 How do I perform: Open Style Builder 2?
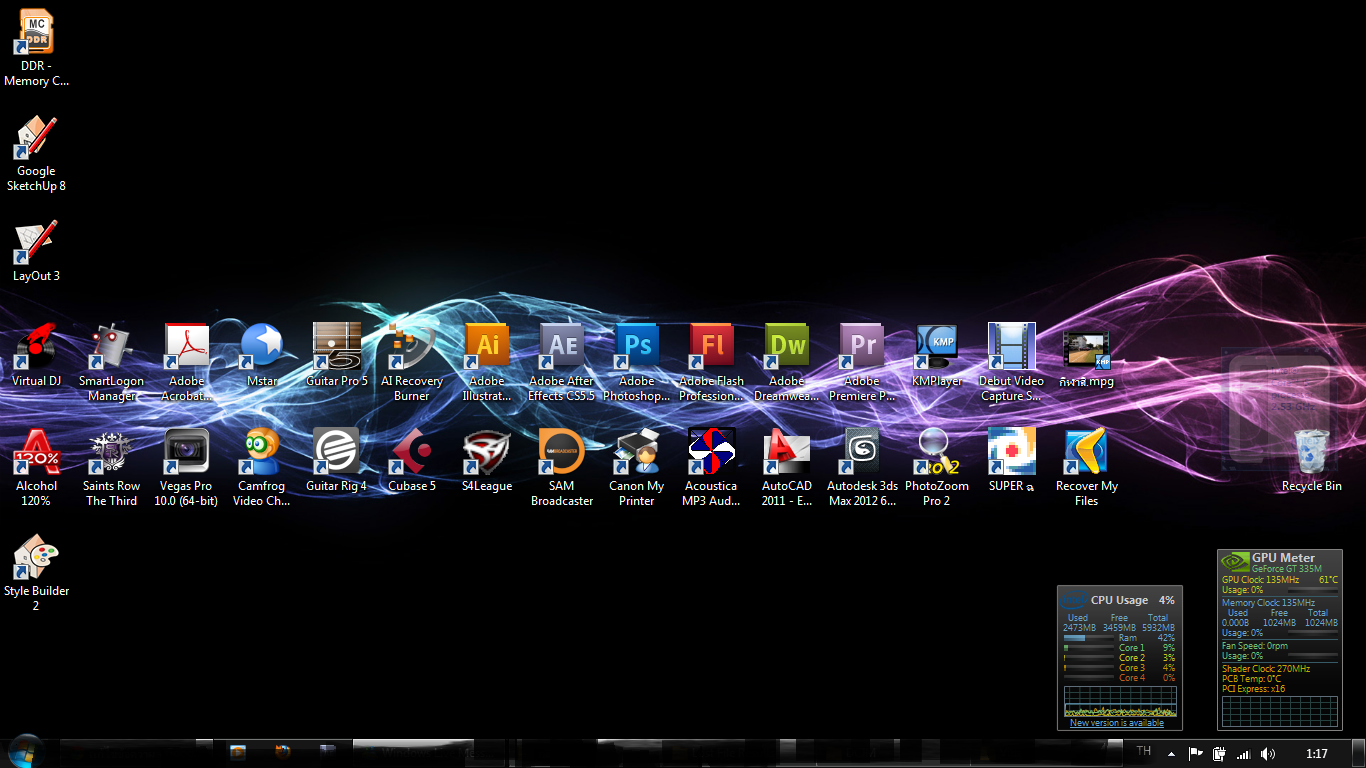pyautogui.click(x=36, y=572)
